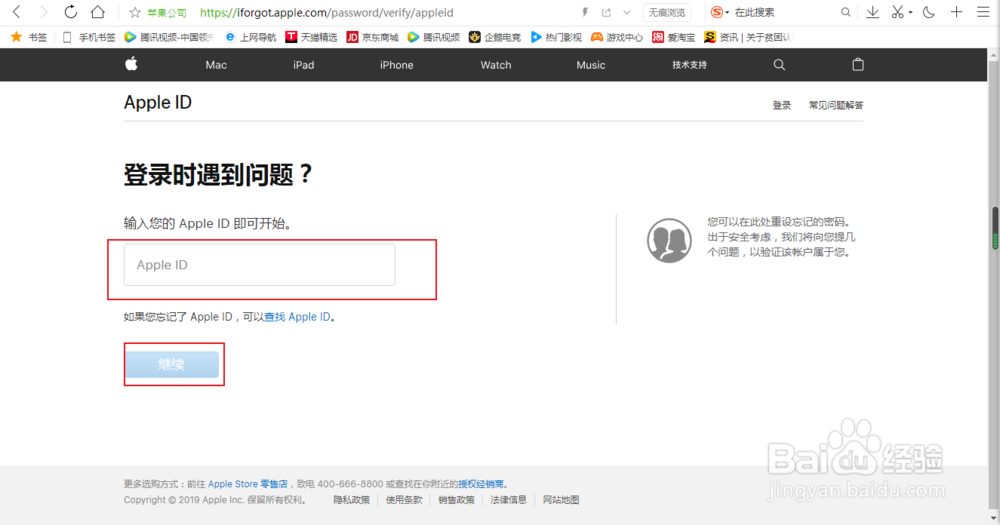The height and width of the screenshot is (525, 1000).
Task: Click the Apple ID page heading link
Action: click(x=158, y=103)
